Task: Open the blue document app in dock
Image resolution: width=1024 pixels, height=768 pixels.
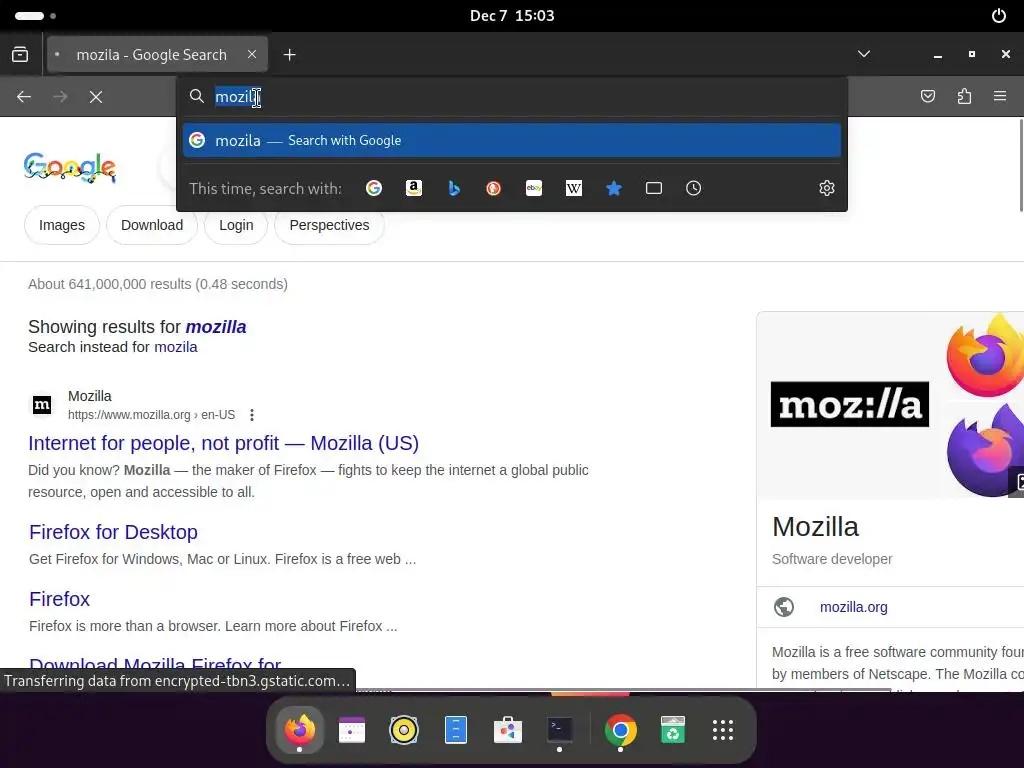Action: click(456, 729)
